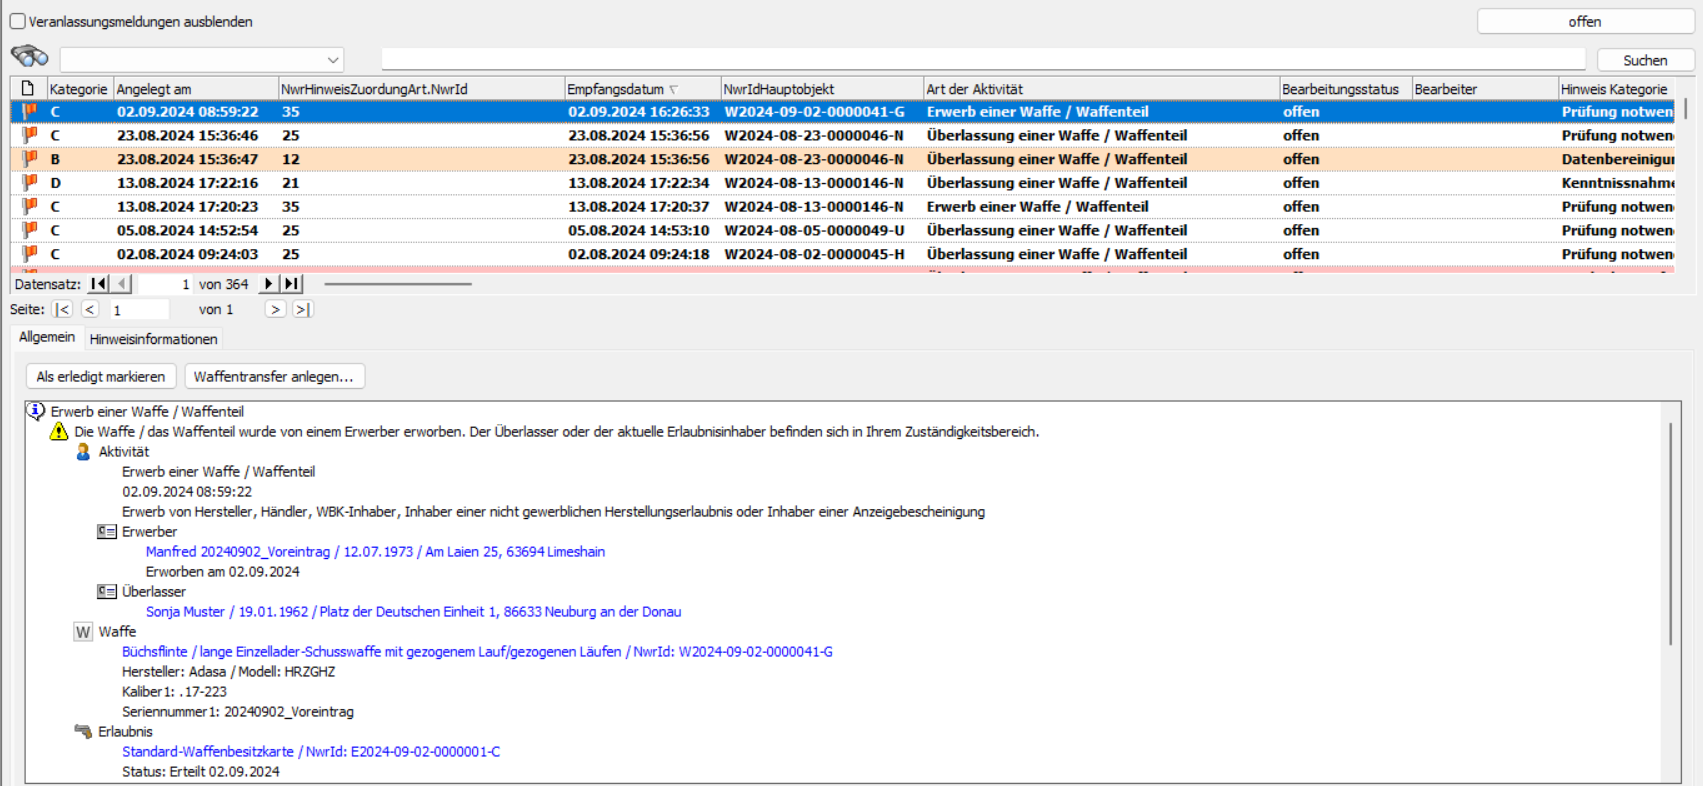Click the Erlaubnis pistol icon
Viewport: 1703px width, 786px height.
(x=83, y=732)
